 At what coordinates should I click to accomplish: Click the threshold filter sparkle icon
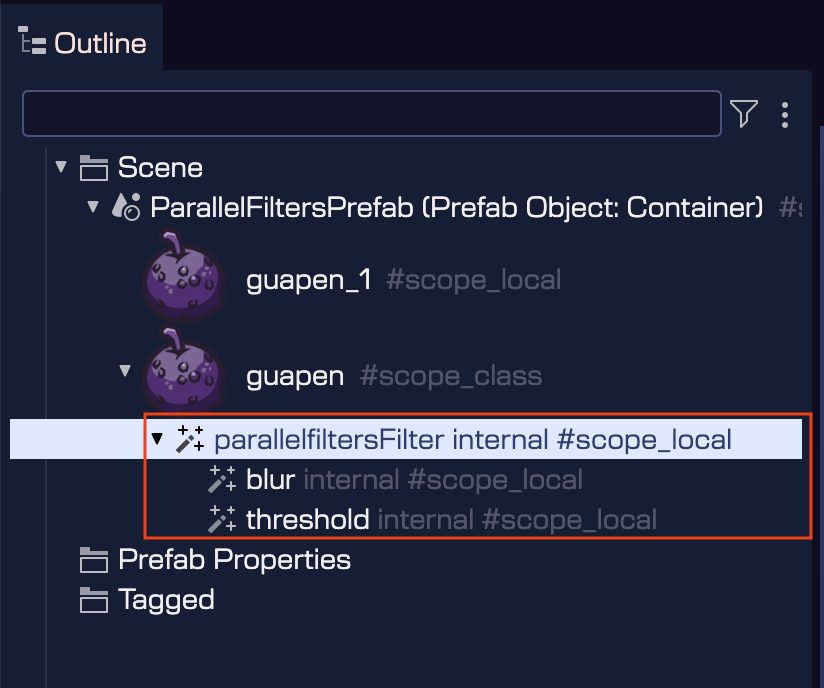(220, 519)
